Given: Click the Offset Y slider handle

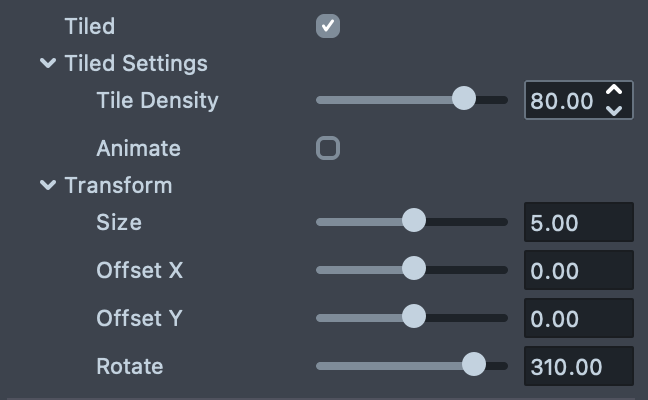Looking at the screenshot, I should 414,317.
